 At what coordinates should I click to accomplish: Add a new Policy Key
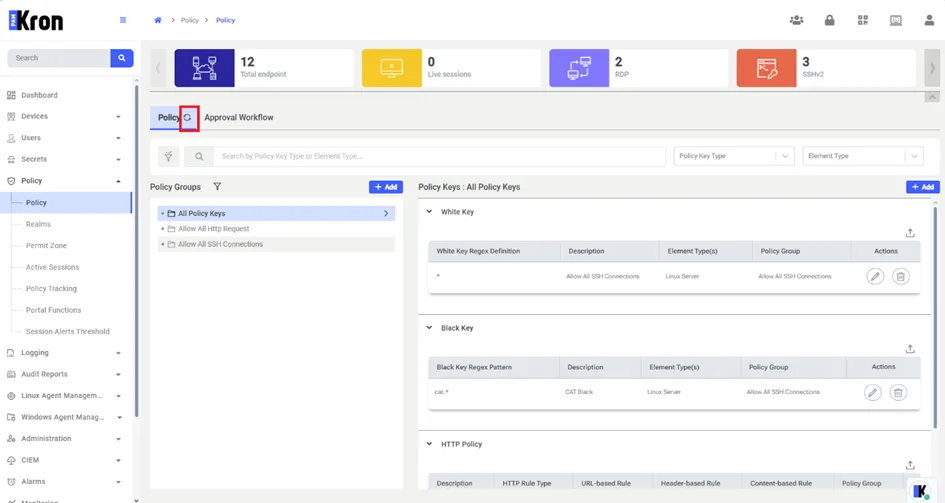tap(923, 187)
